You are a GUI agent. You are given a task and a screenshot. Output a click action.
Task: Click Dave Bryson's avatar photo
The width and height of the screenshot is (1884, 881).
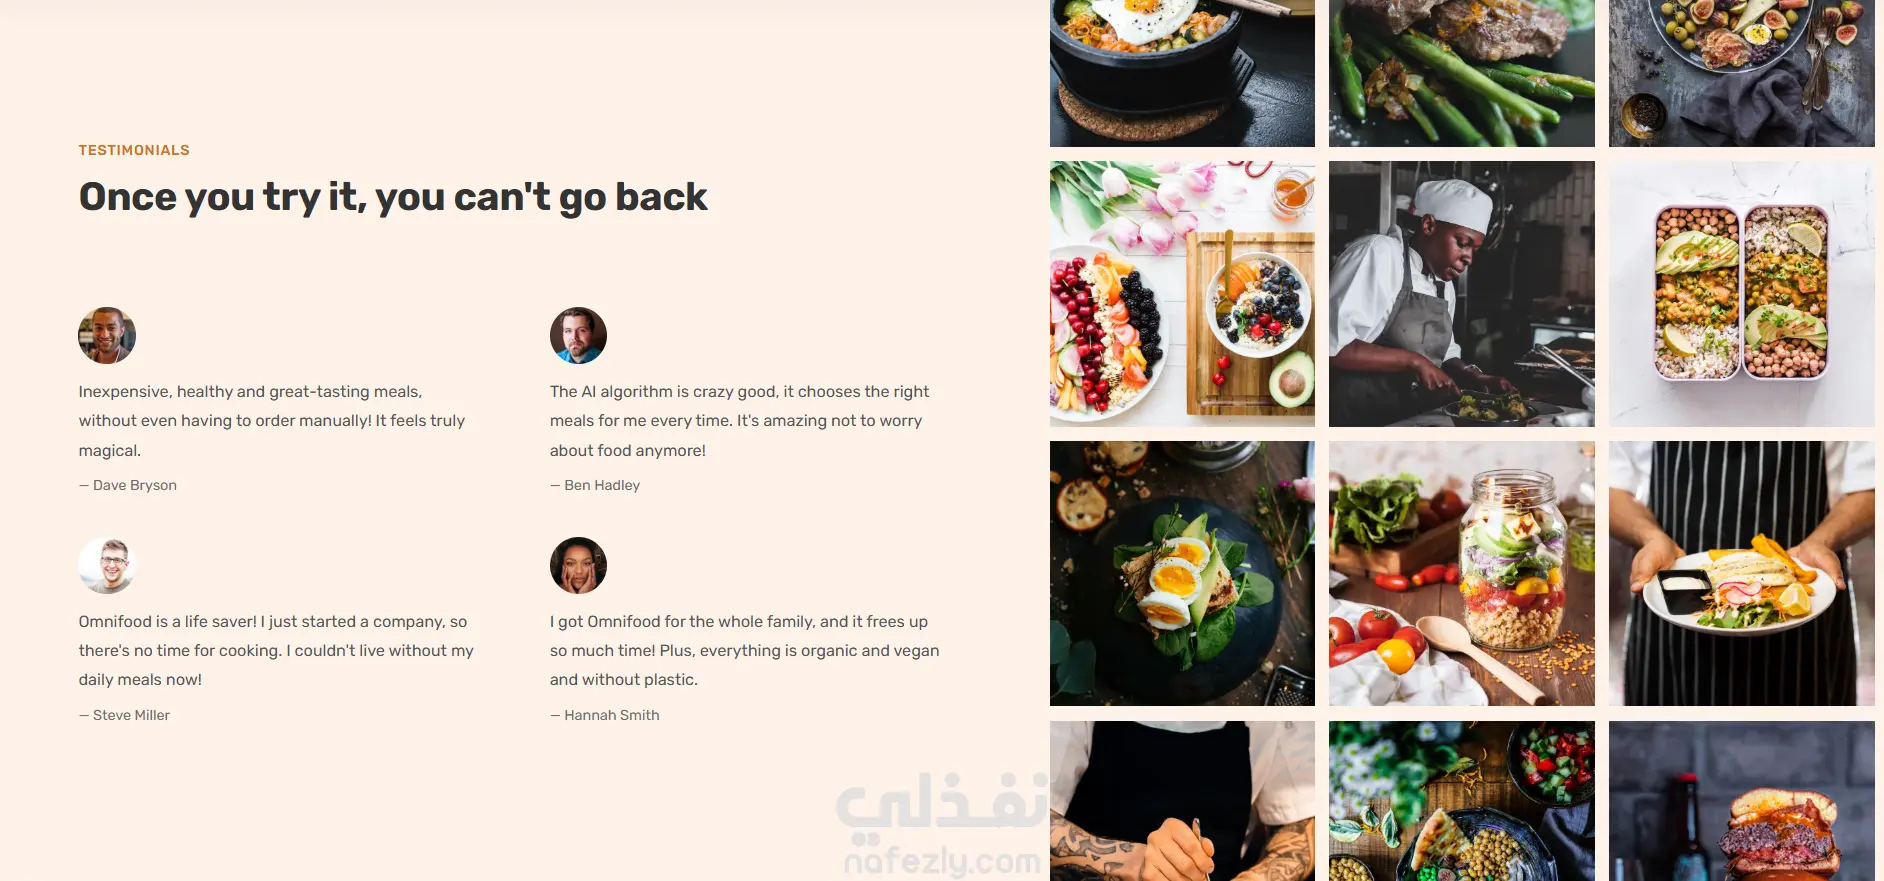tap(107, 335)
